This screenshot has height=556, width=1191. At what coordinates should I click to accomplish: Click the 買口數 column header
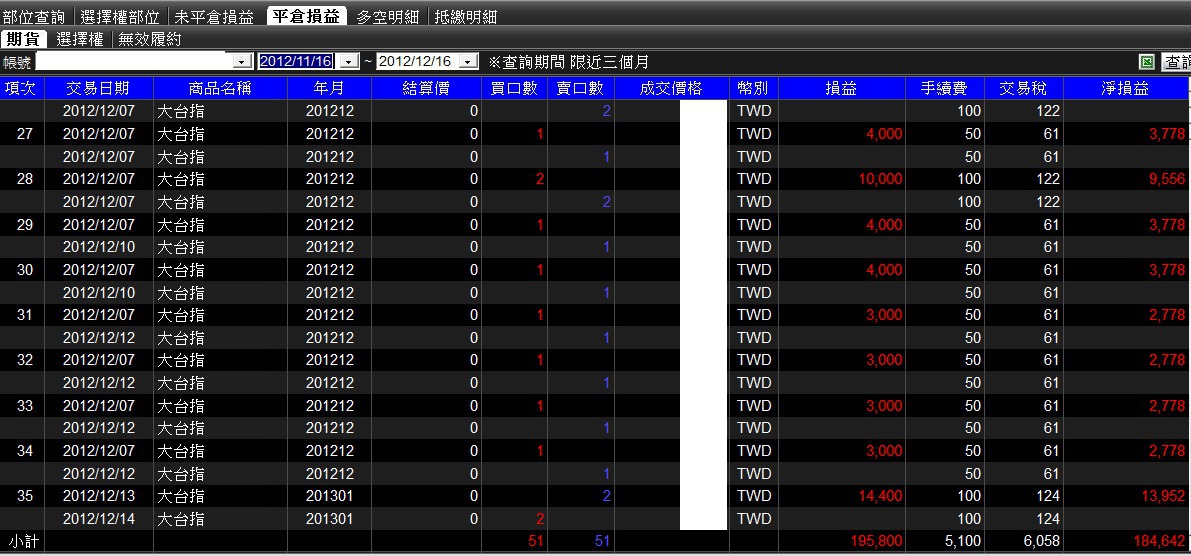[514, 88]
